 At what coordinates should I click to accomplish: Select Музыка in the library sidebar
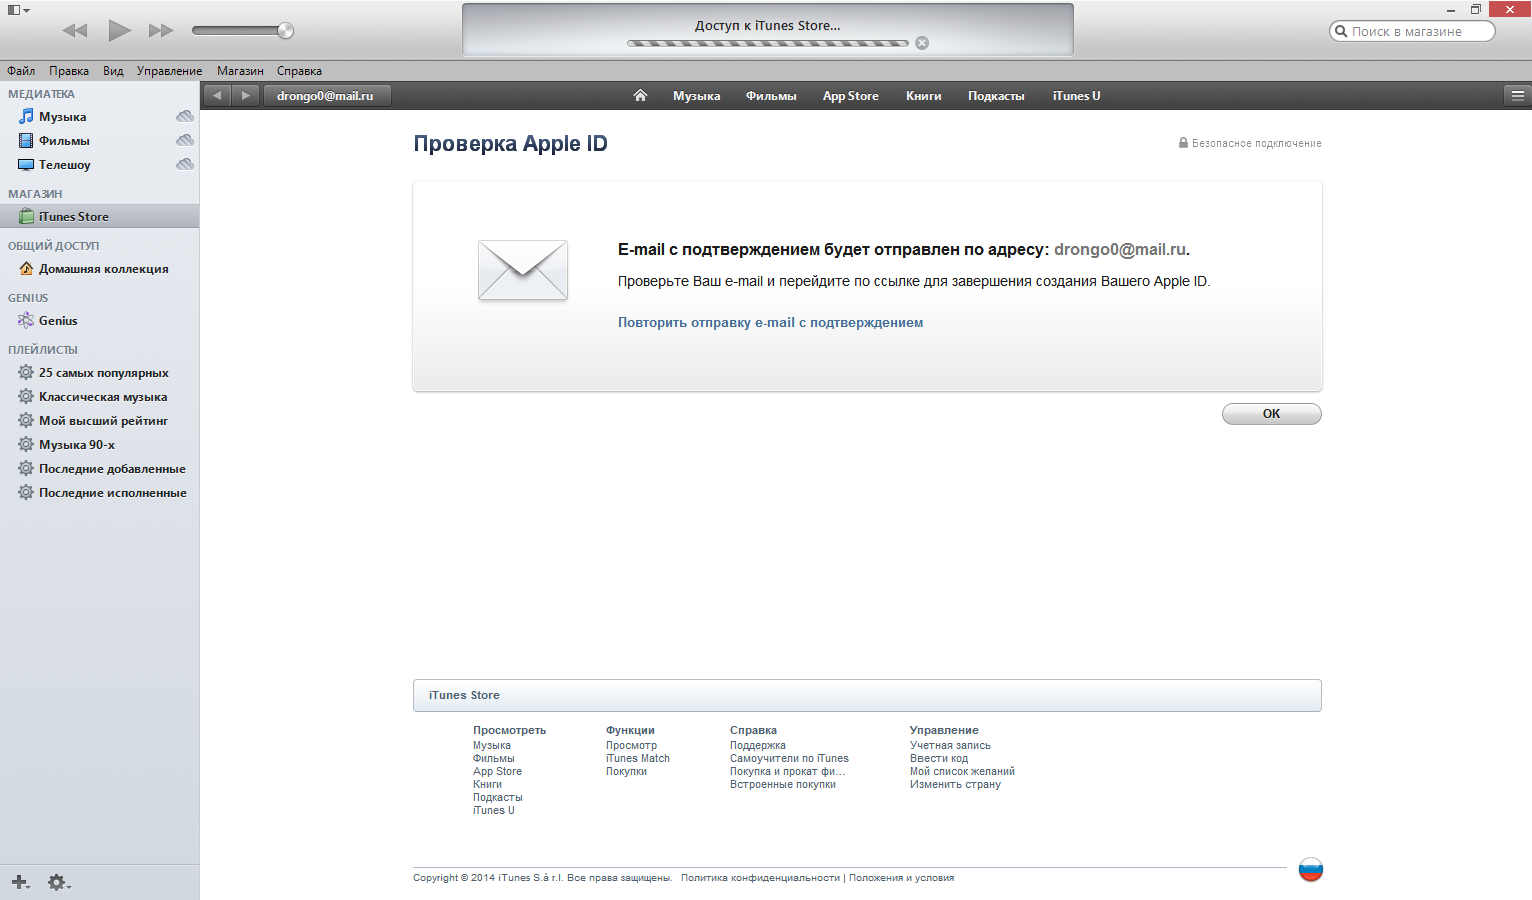[x=62, y=117]
